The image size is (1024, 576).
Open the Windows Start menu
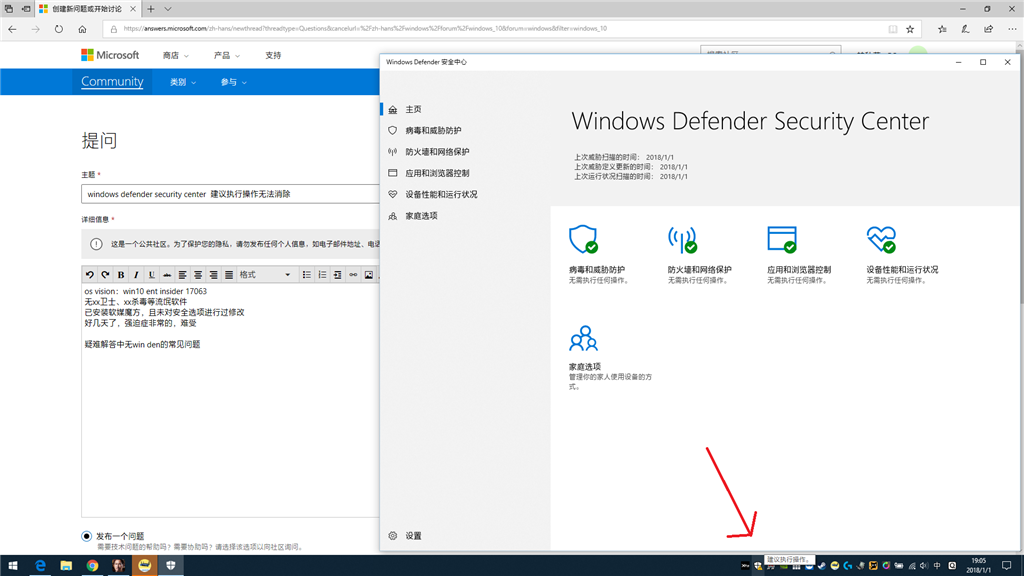pos(12,566)
